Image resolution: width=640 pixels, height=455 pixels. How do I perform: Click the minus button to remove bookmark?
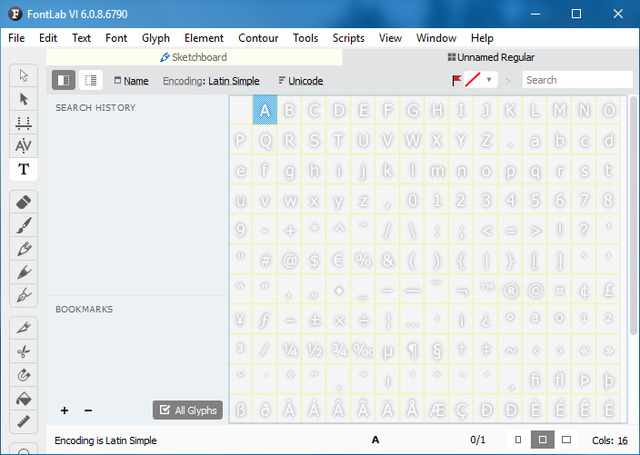point(87,410)
